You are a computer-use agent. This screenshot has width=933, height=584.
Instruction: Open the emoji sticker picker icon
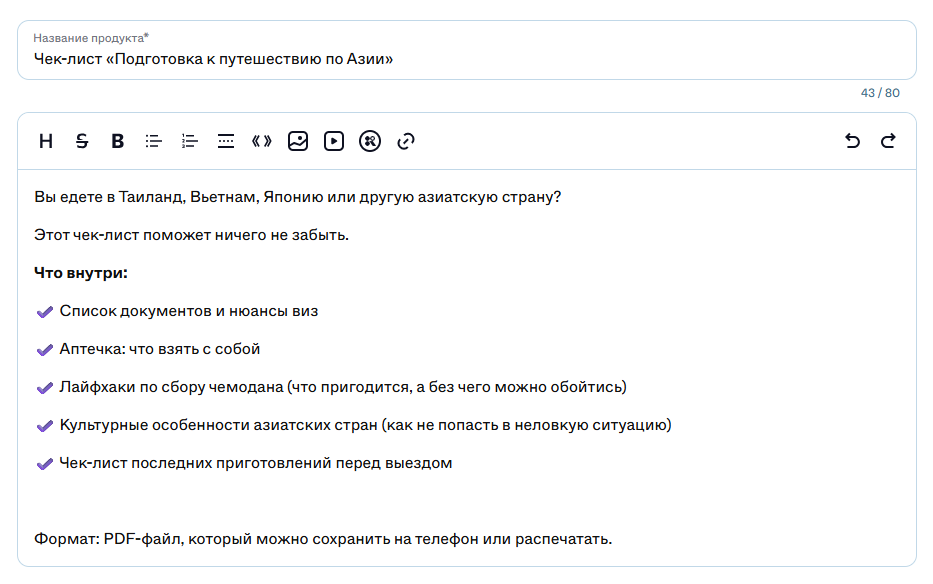point(370,141)
